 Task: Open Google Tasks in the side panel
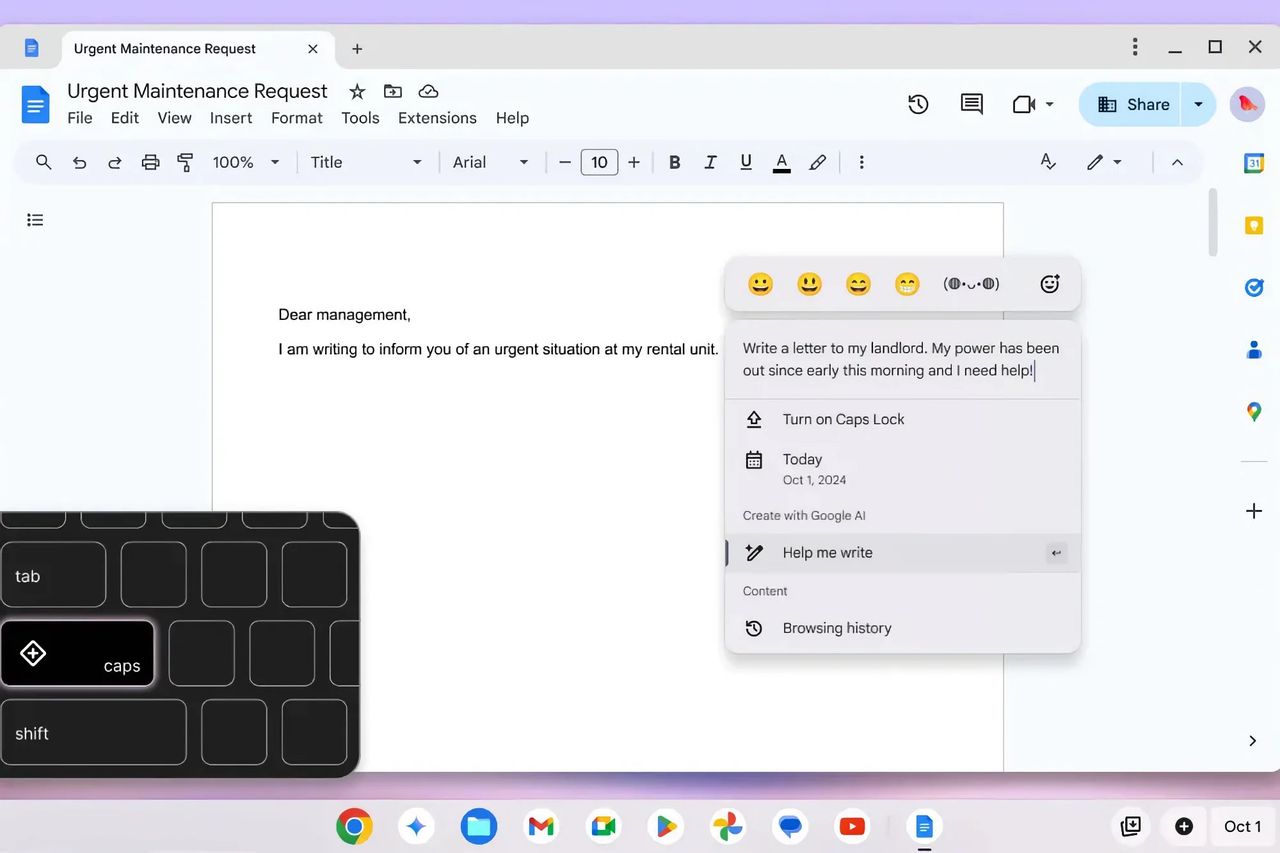1254,287
